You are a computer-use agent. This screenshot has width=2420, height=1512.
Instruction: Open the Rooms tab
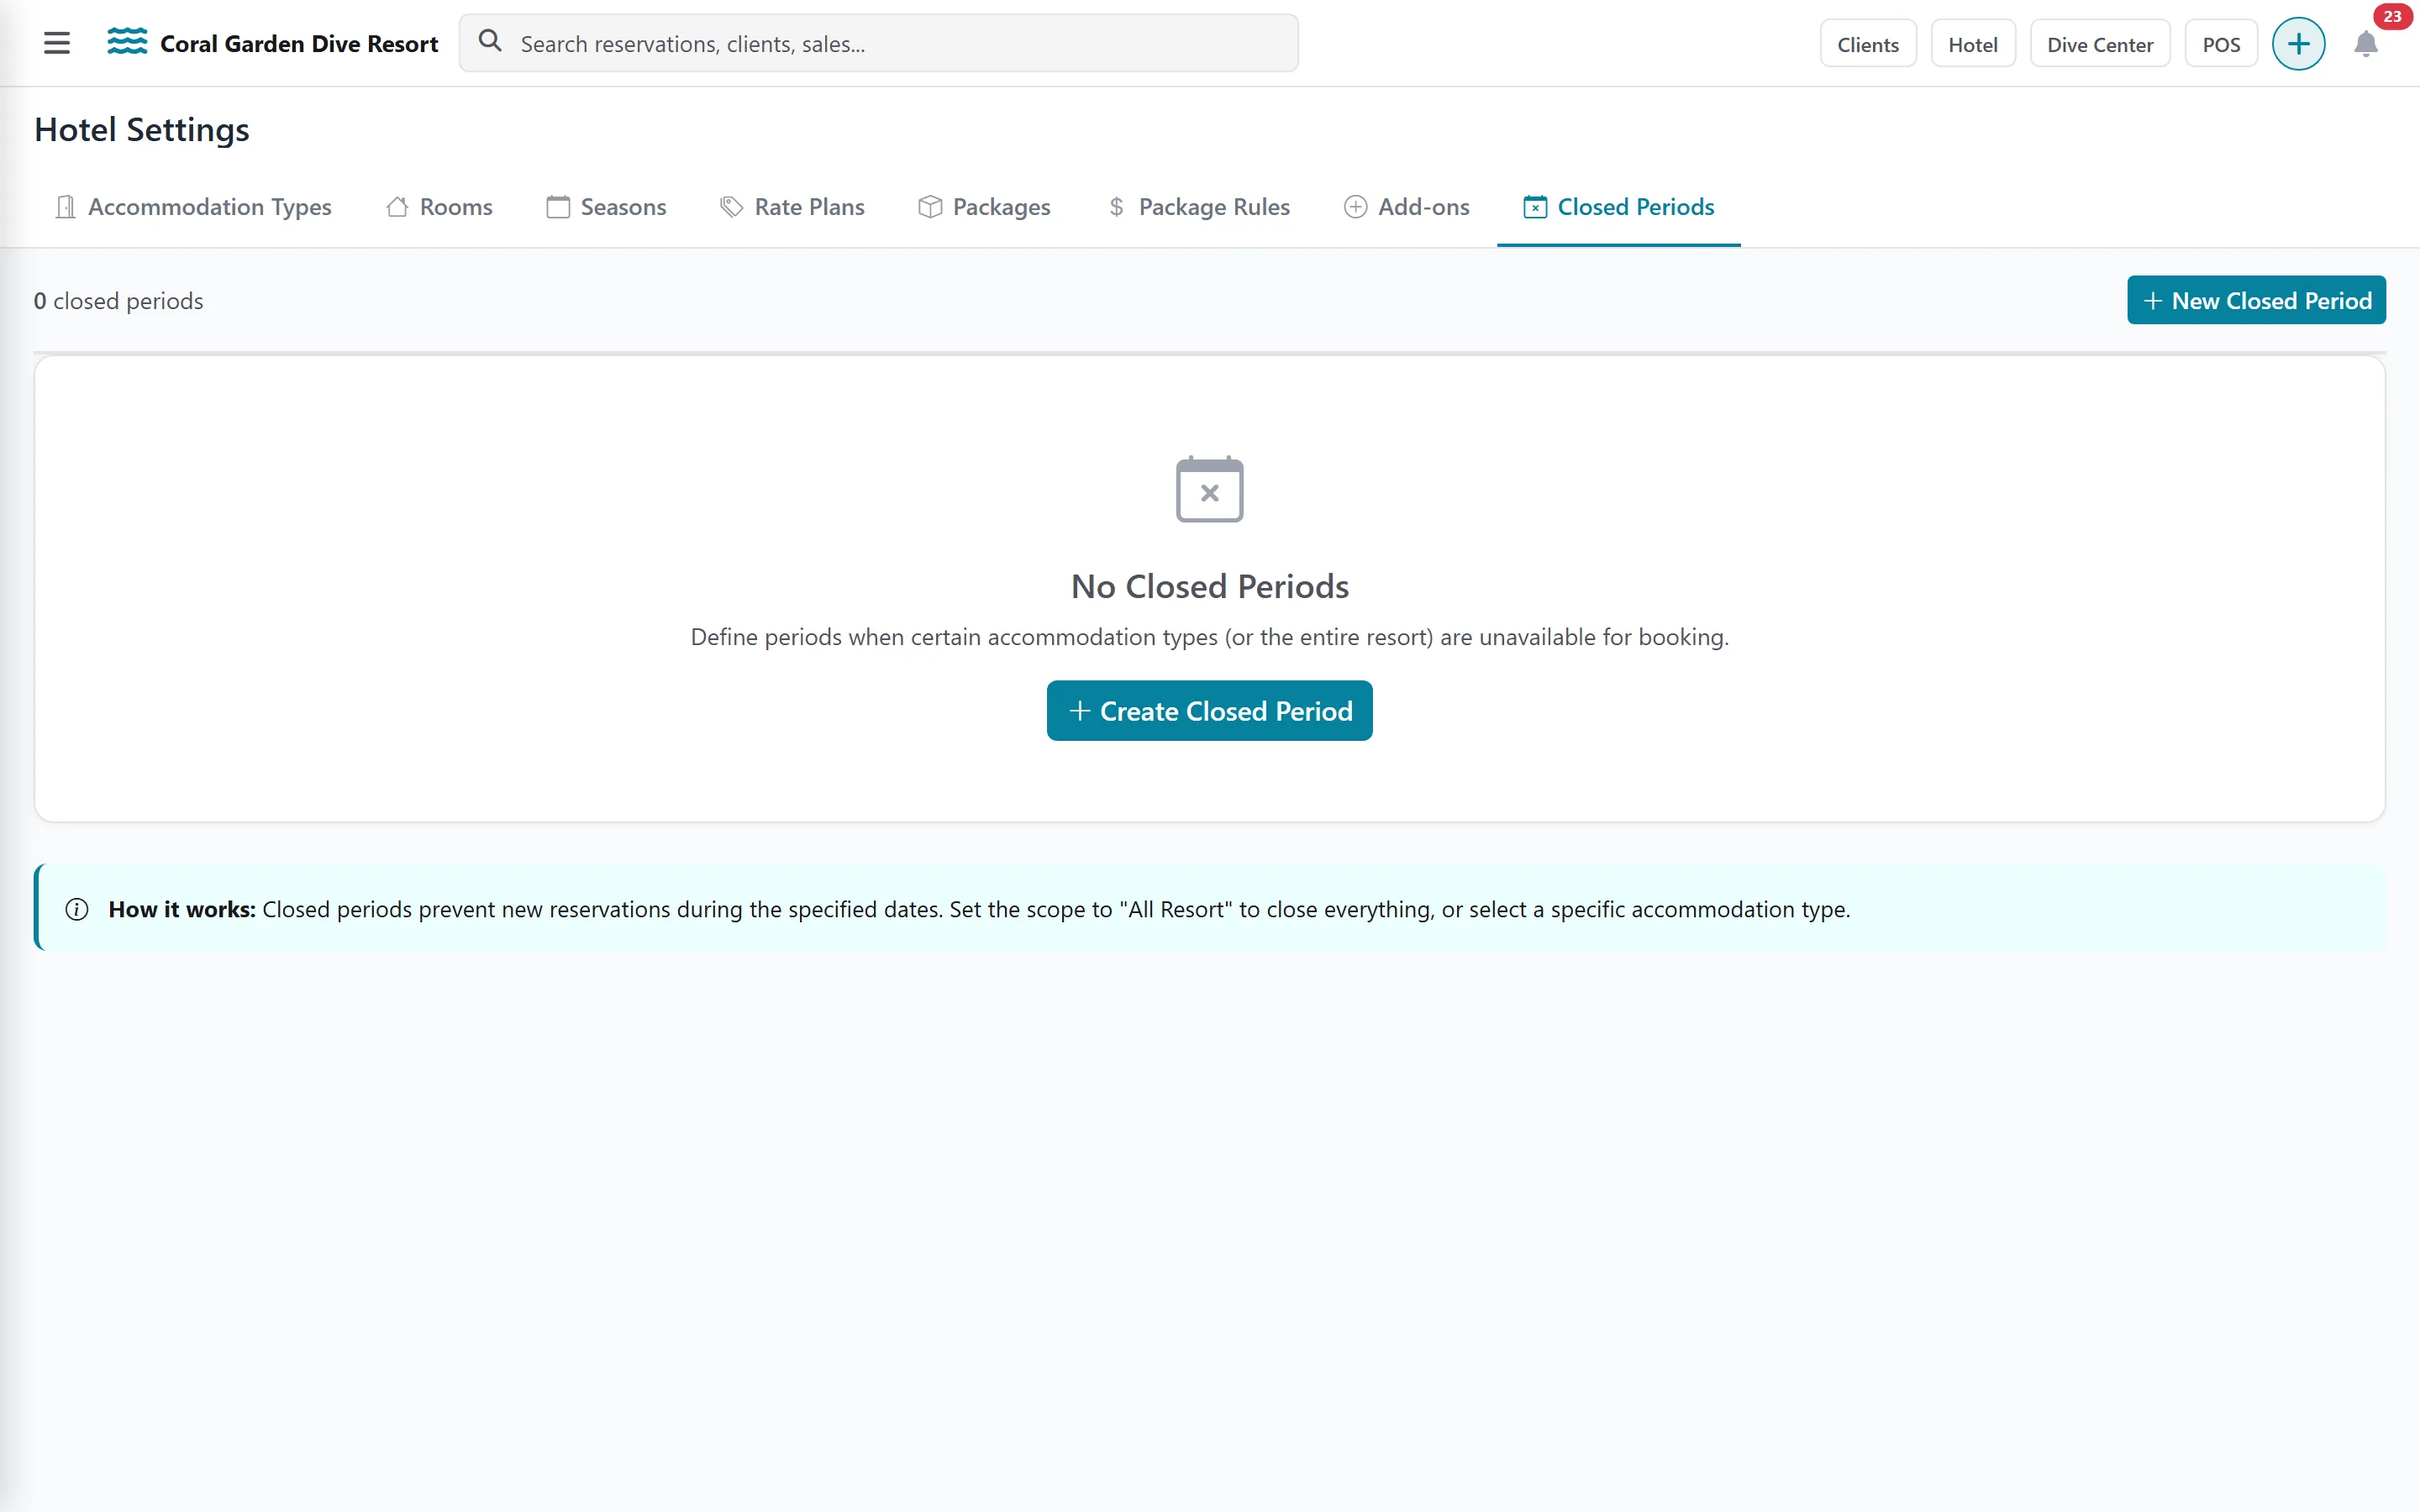(x=439, y=207)
